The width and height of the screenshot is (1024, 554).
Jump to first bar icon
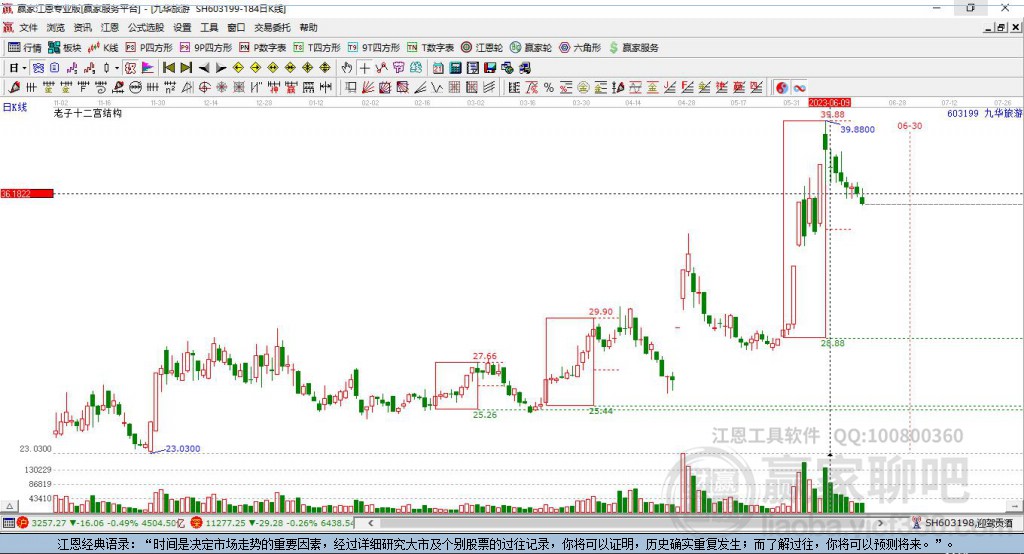[x=169, y=68]
